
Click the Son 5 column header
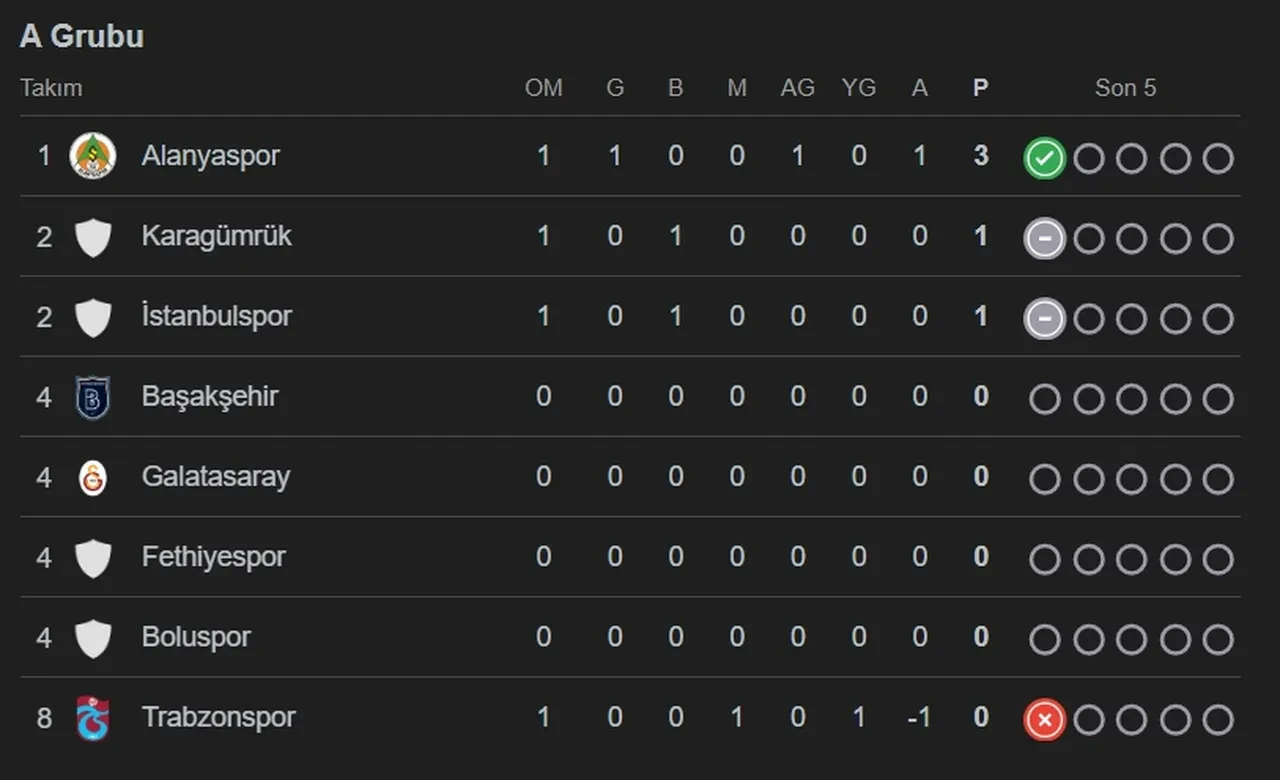pyautogui.click(x=1125, y=88)
